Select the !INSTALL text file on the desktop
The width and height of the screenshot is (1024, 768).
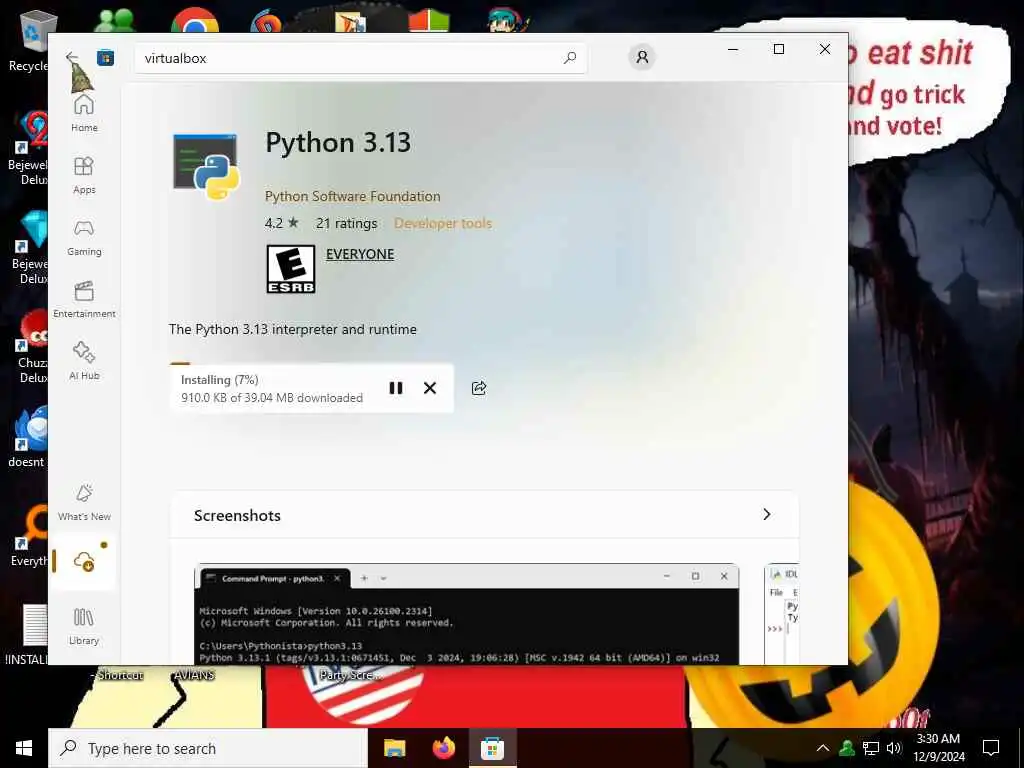click(27, 635)
